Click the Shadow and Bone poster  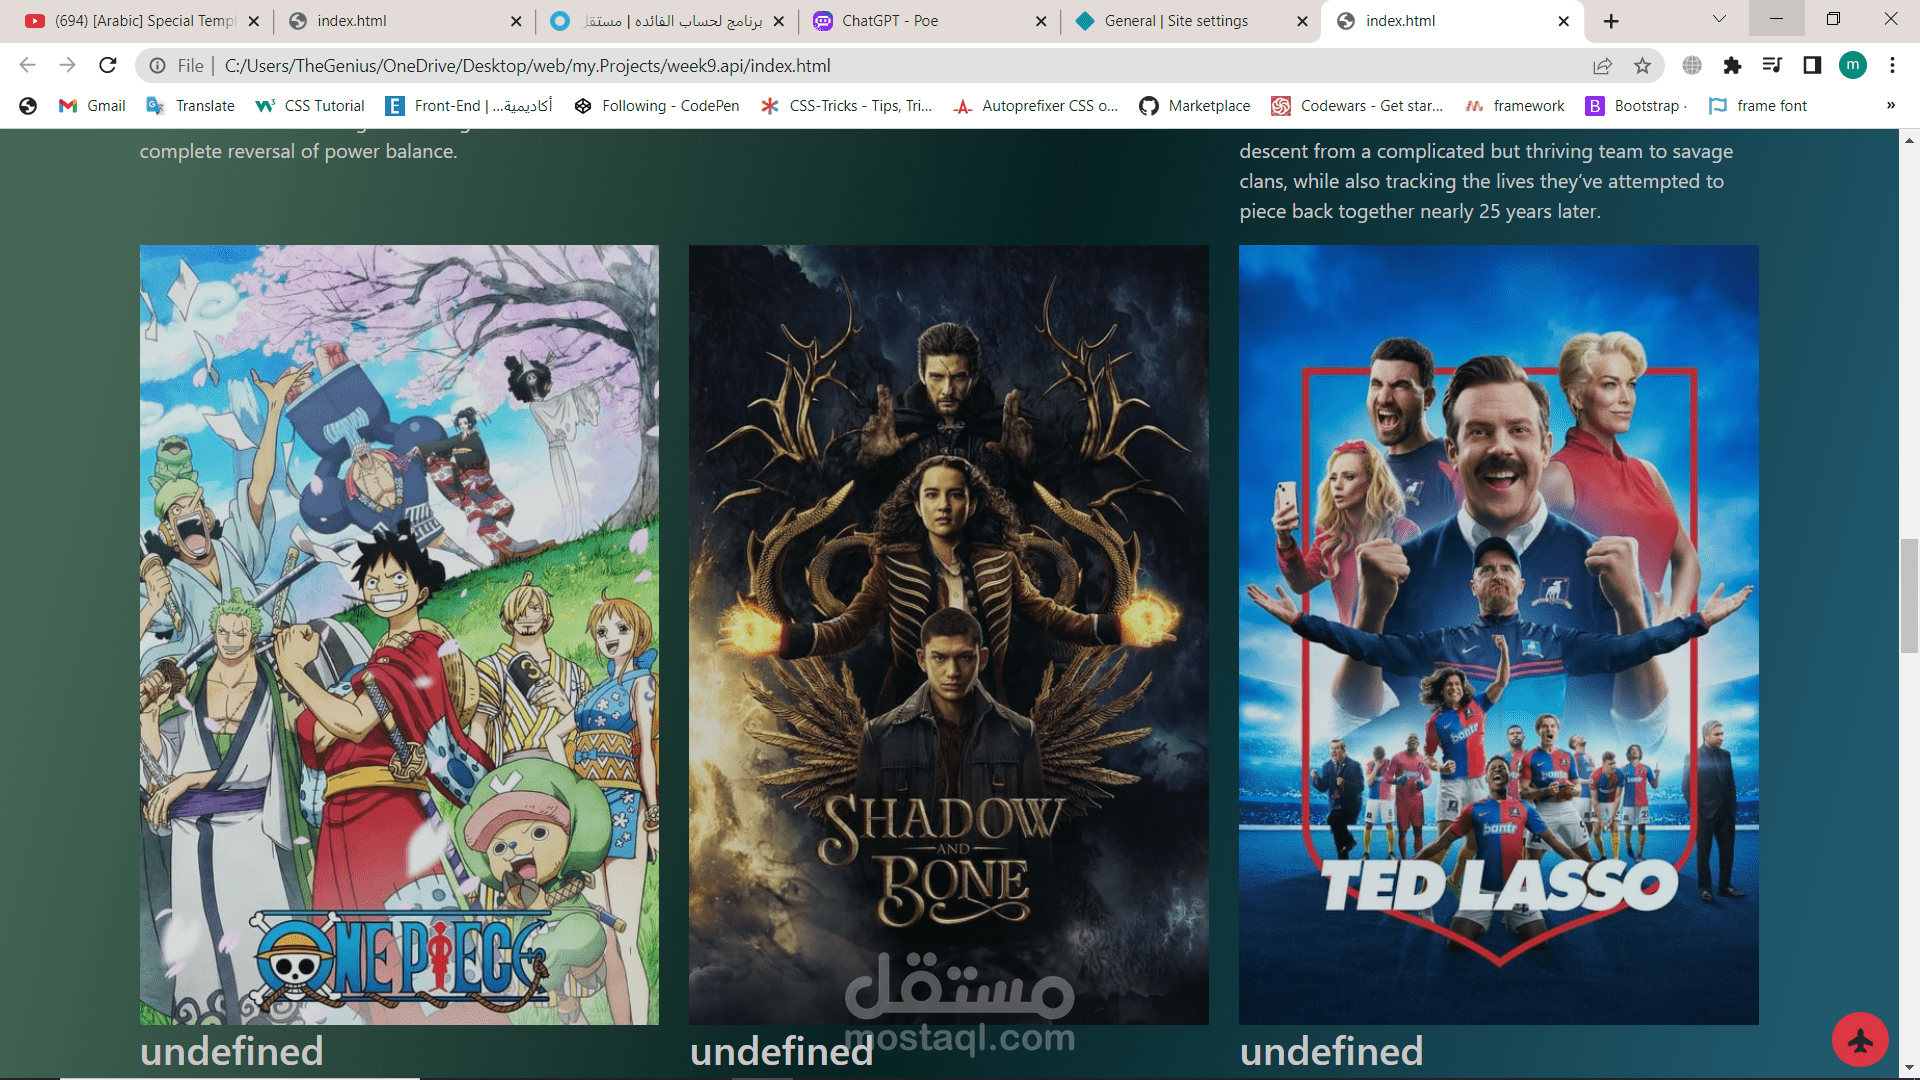(948, 634)
